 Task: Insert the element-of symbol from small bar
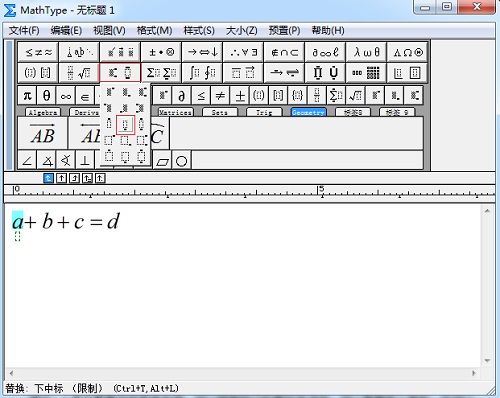85,96
